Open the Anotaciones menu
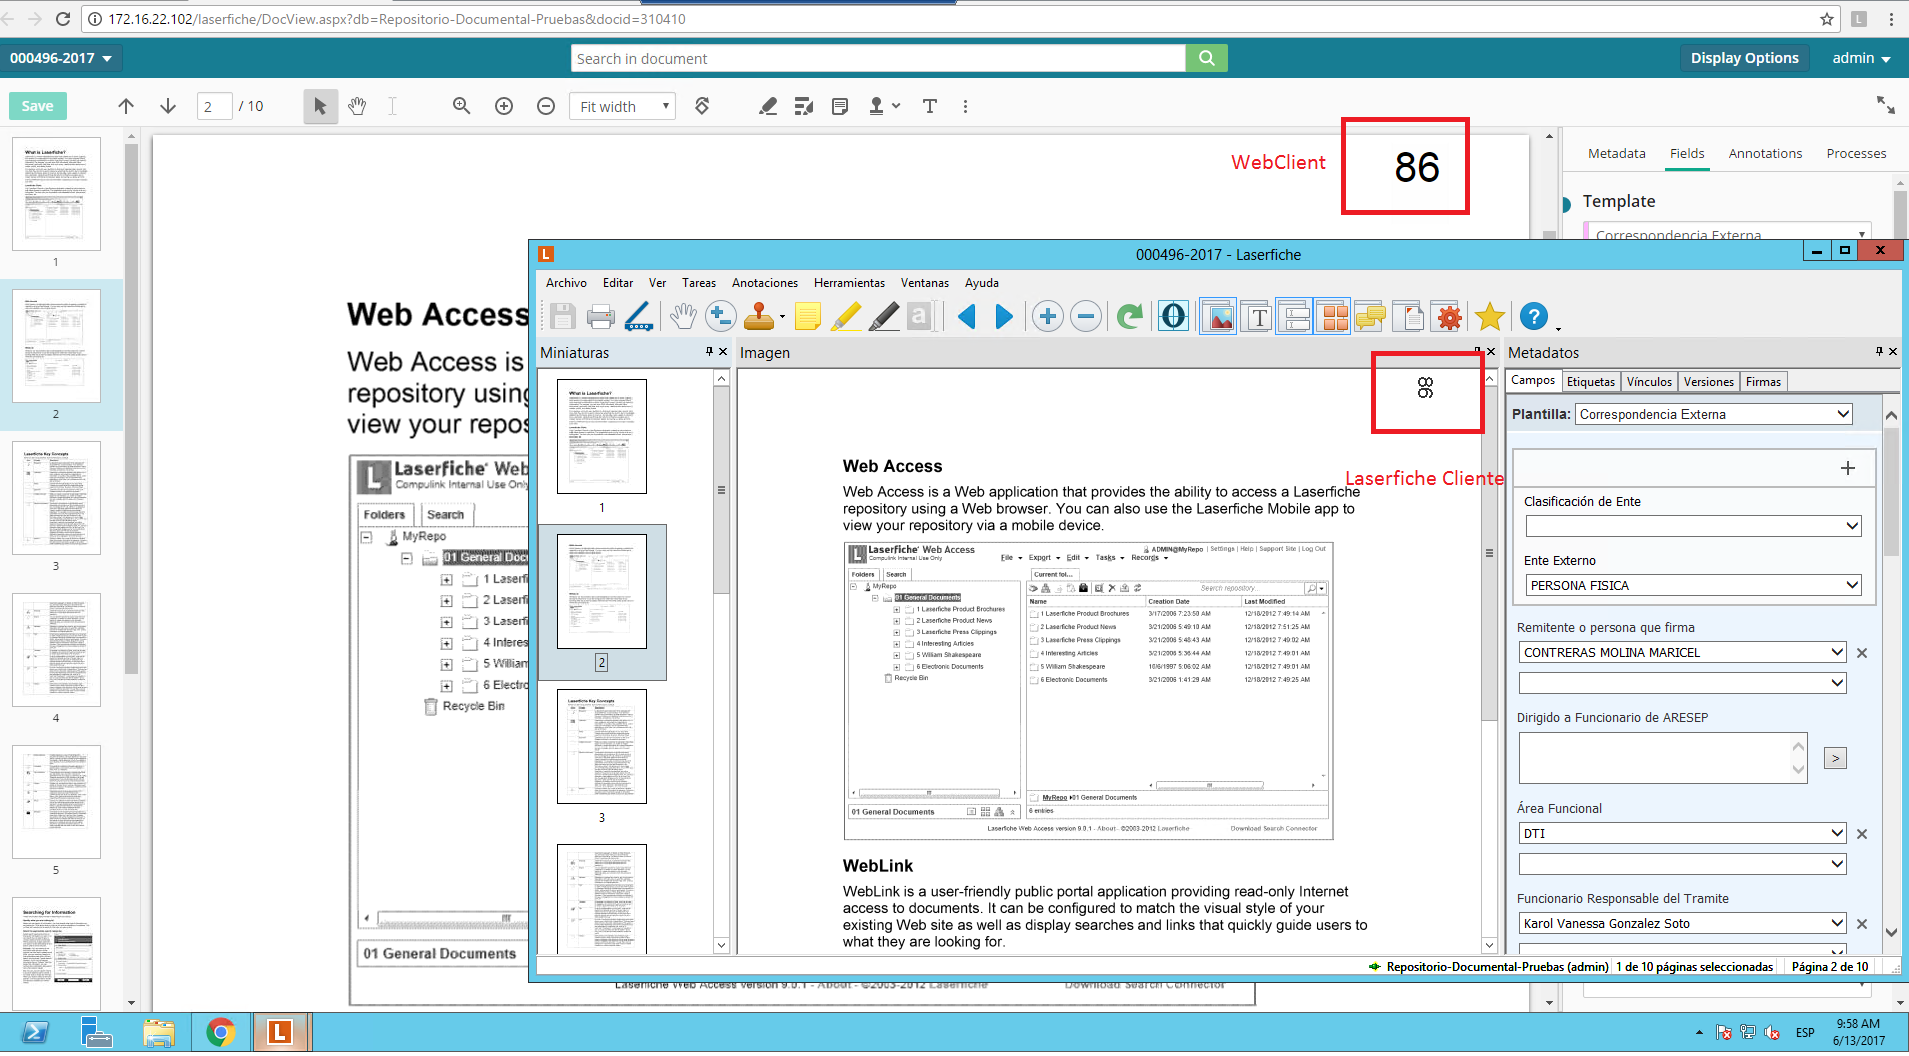1909x1056 pixels. point(764,283)
